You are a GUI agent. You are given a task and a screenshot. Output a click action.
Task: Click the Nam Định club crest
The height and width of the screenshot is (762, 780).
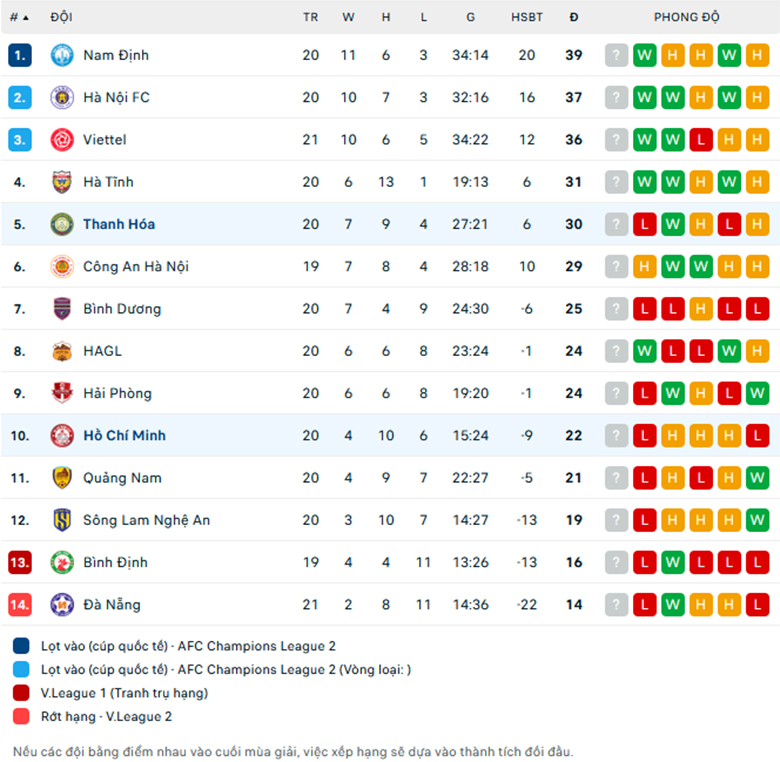[62, 55]
